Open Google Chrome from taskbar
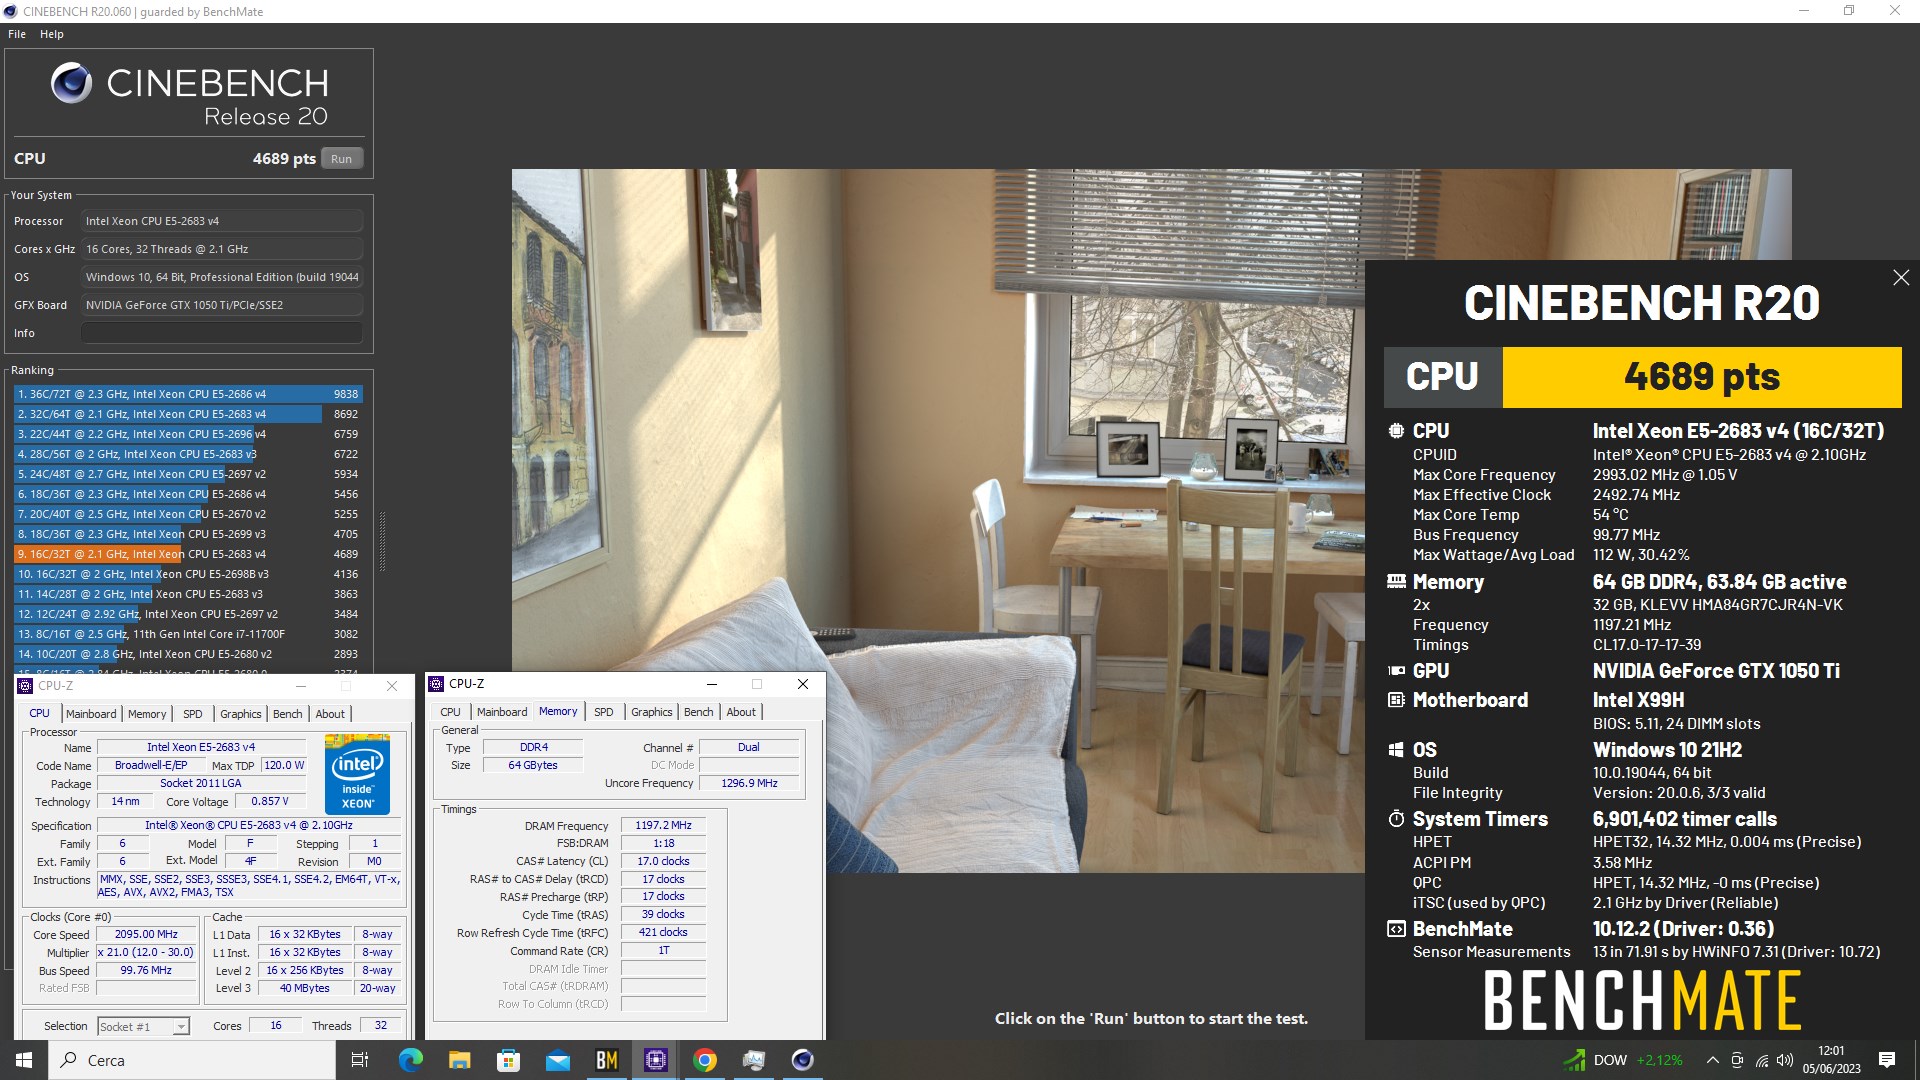This screenshot has height=1080, width=1920. (704, 1060)
